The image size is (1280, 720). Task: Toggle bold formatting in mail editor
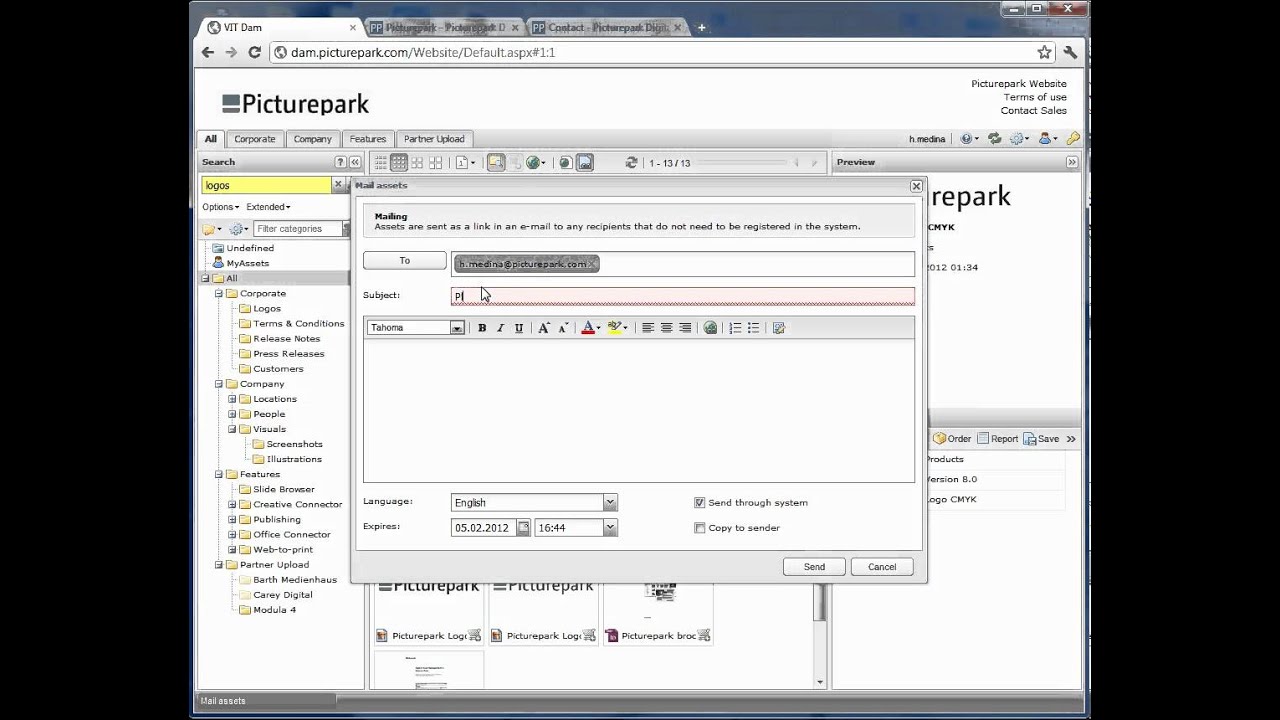pos(482,328)
